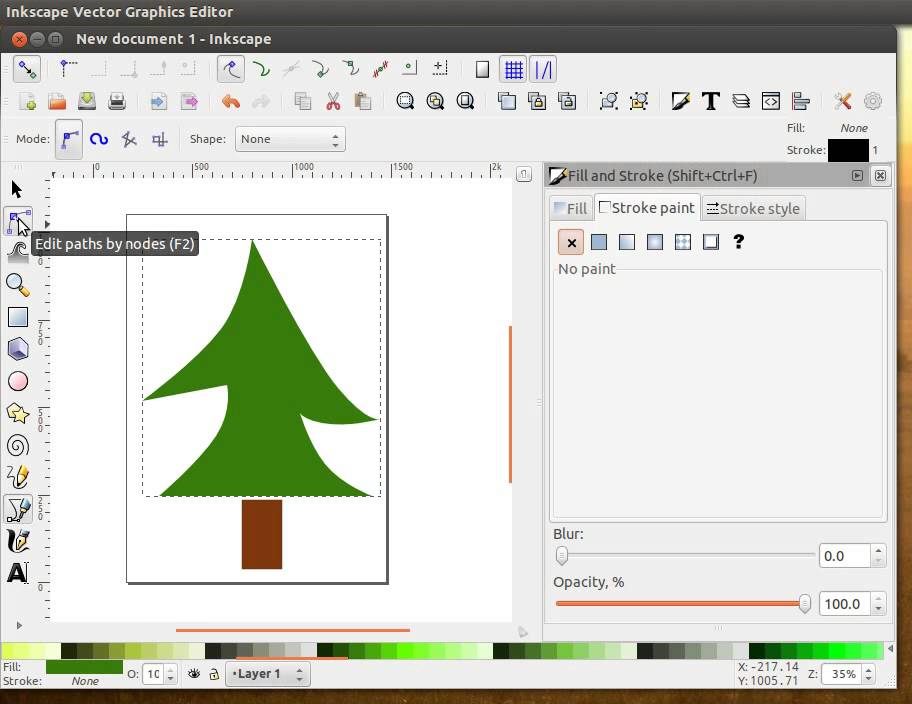Select the Rectangle tool in toolbox

point(17,317)
